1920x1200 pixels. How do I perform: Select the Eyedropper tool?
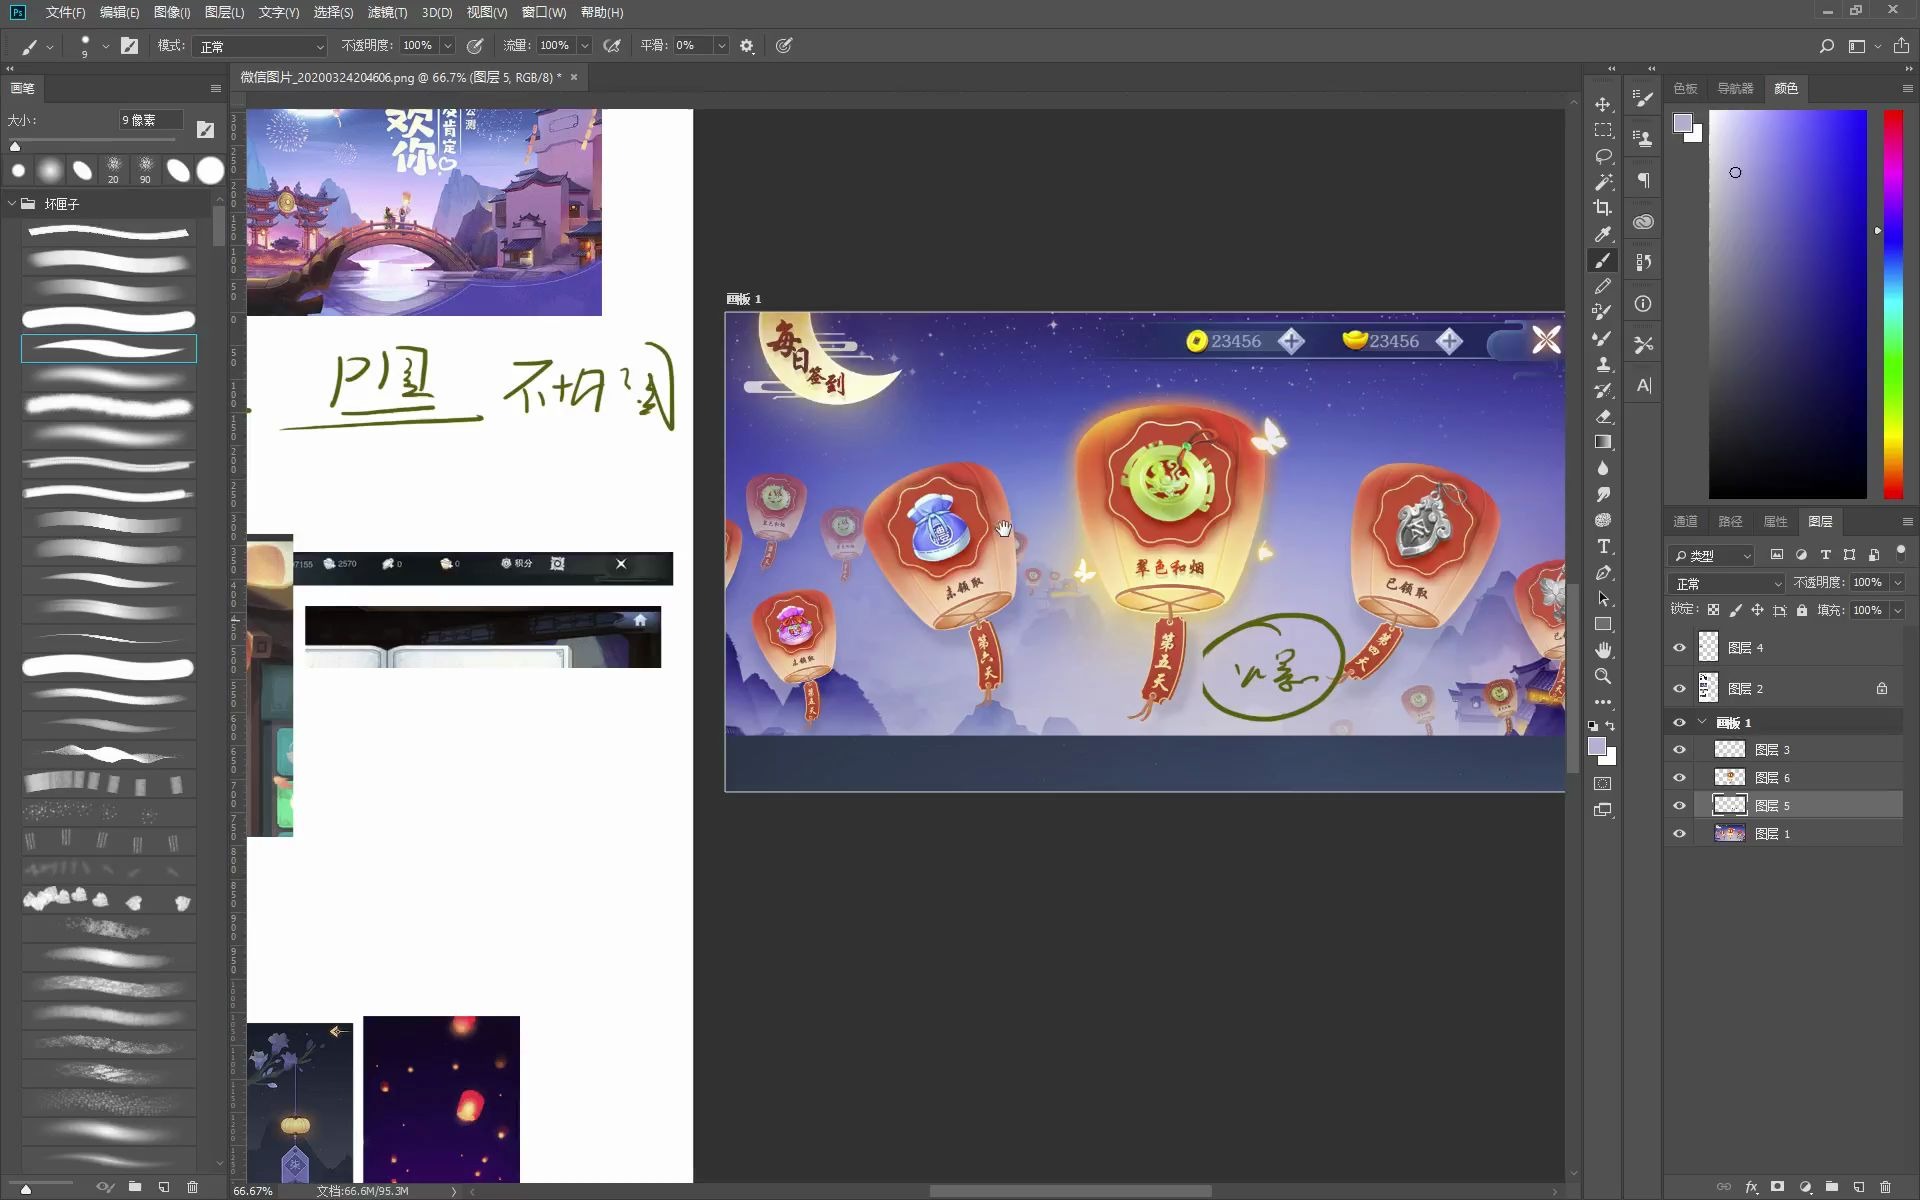(x=1603, y=234)
